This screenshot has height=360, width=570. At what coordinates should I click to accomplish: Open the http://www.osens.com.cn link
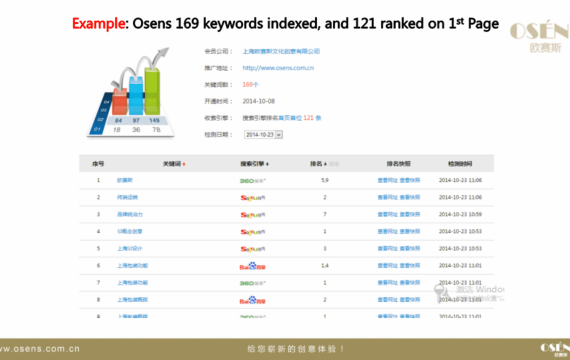278,68
